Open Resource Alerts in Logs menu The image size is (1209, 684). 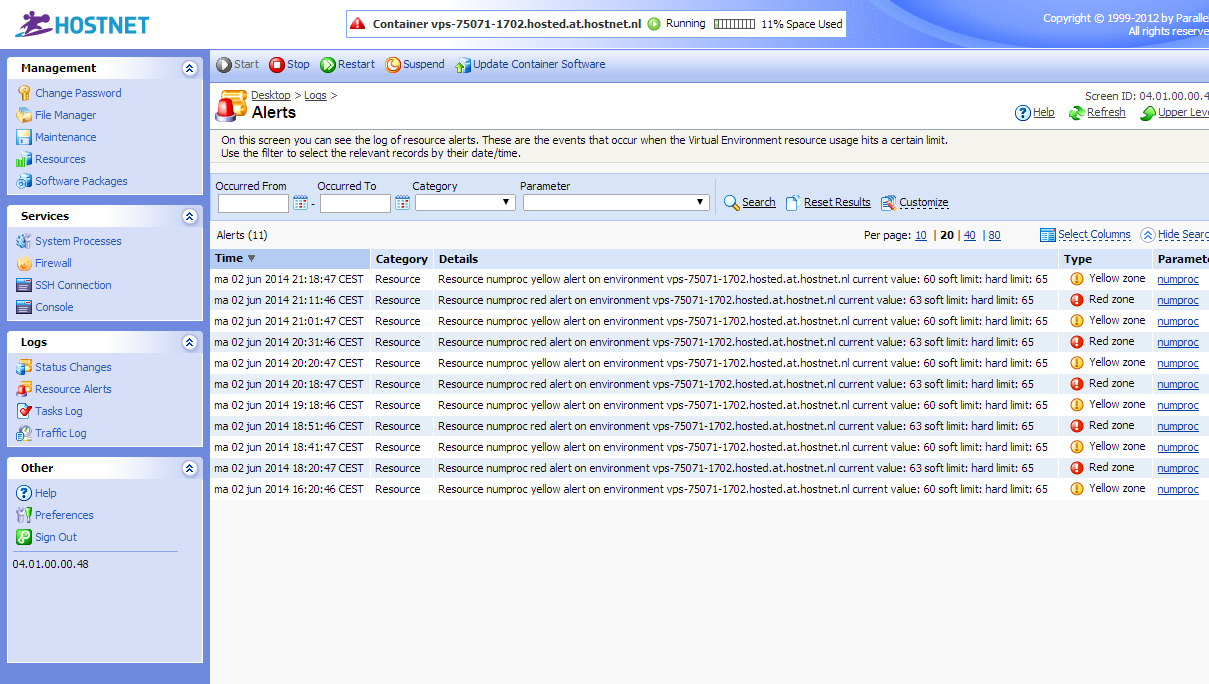pyautogui.click(x=73, y=389)
